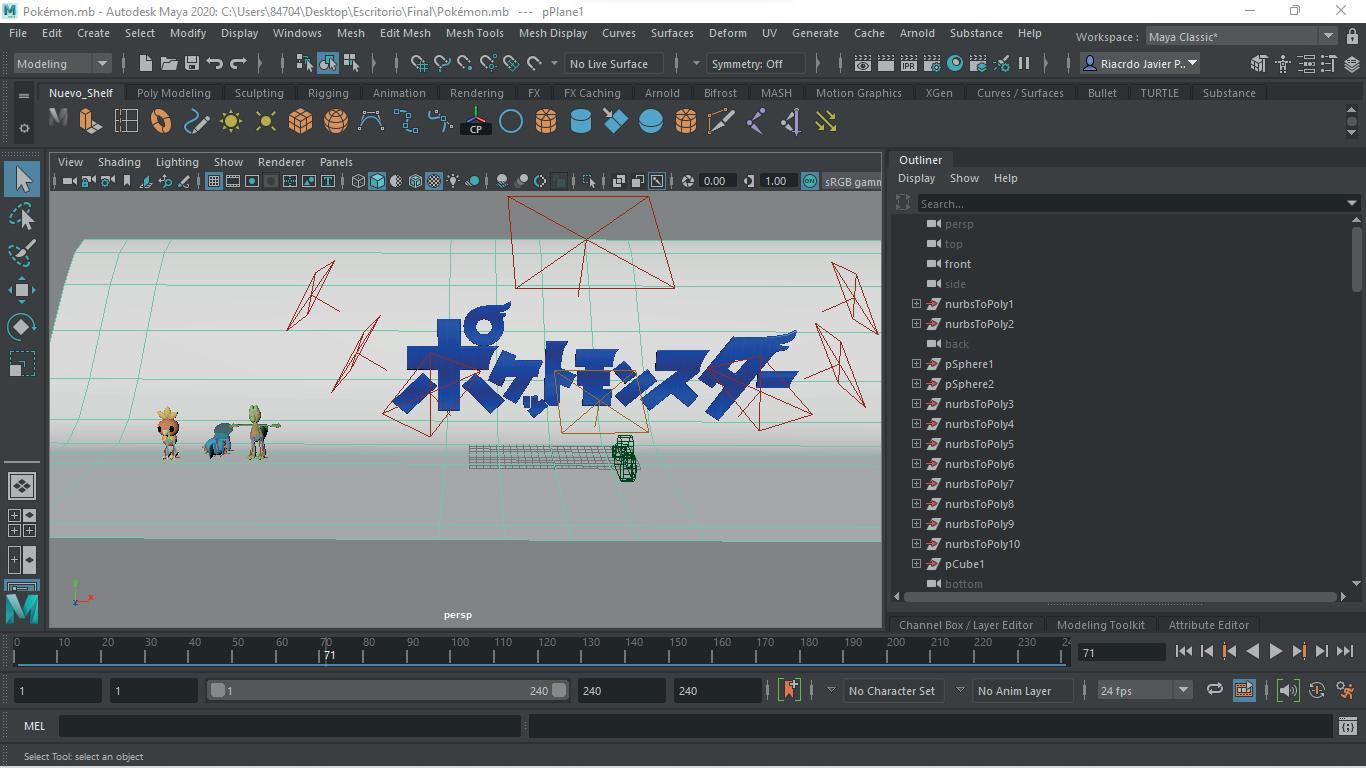Image resolution: width=1366 pixels, height=768 pixels.
Task: Toggle textured display in viewport
Action: coord(434,181)
